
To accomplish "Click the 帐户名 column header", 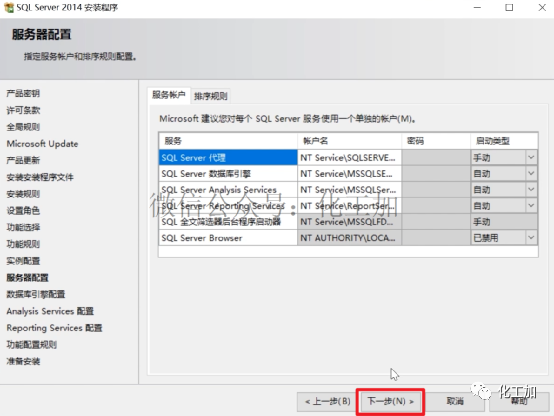I will click(349, 141).
